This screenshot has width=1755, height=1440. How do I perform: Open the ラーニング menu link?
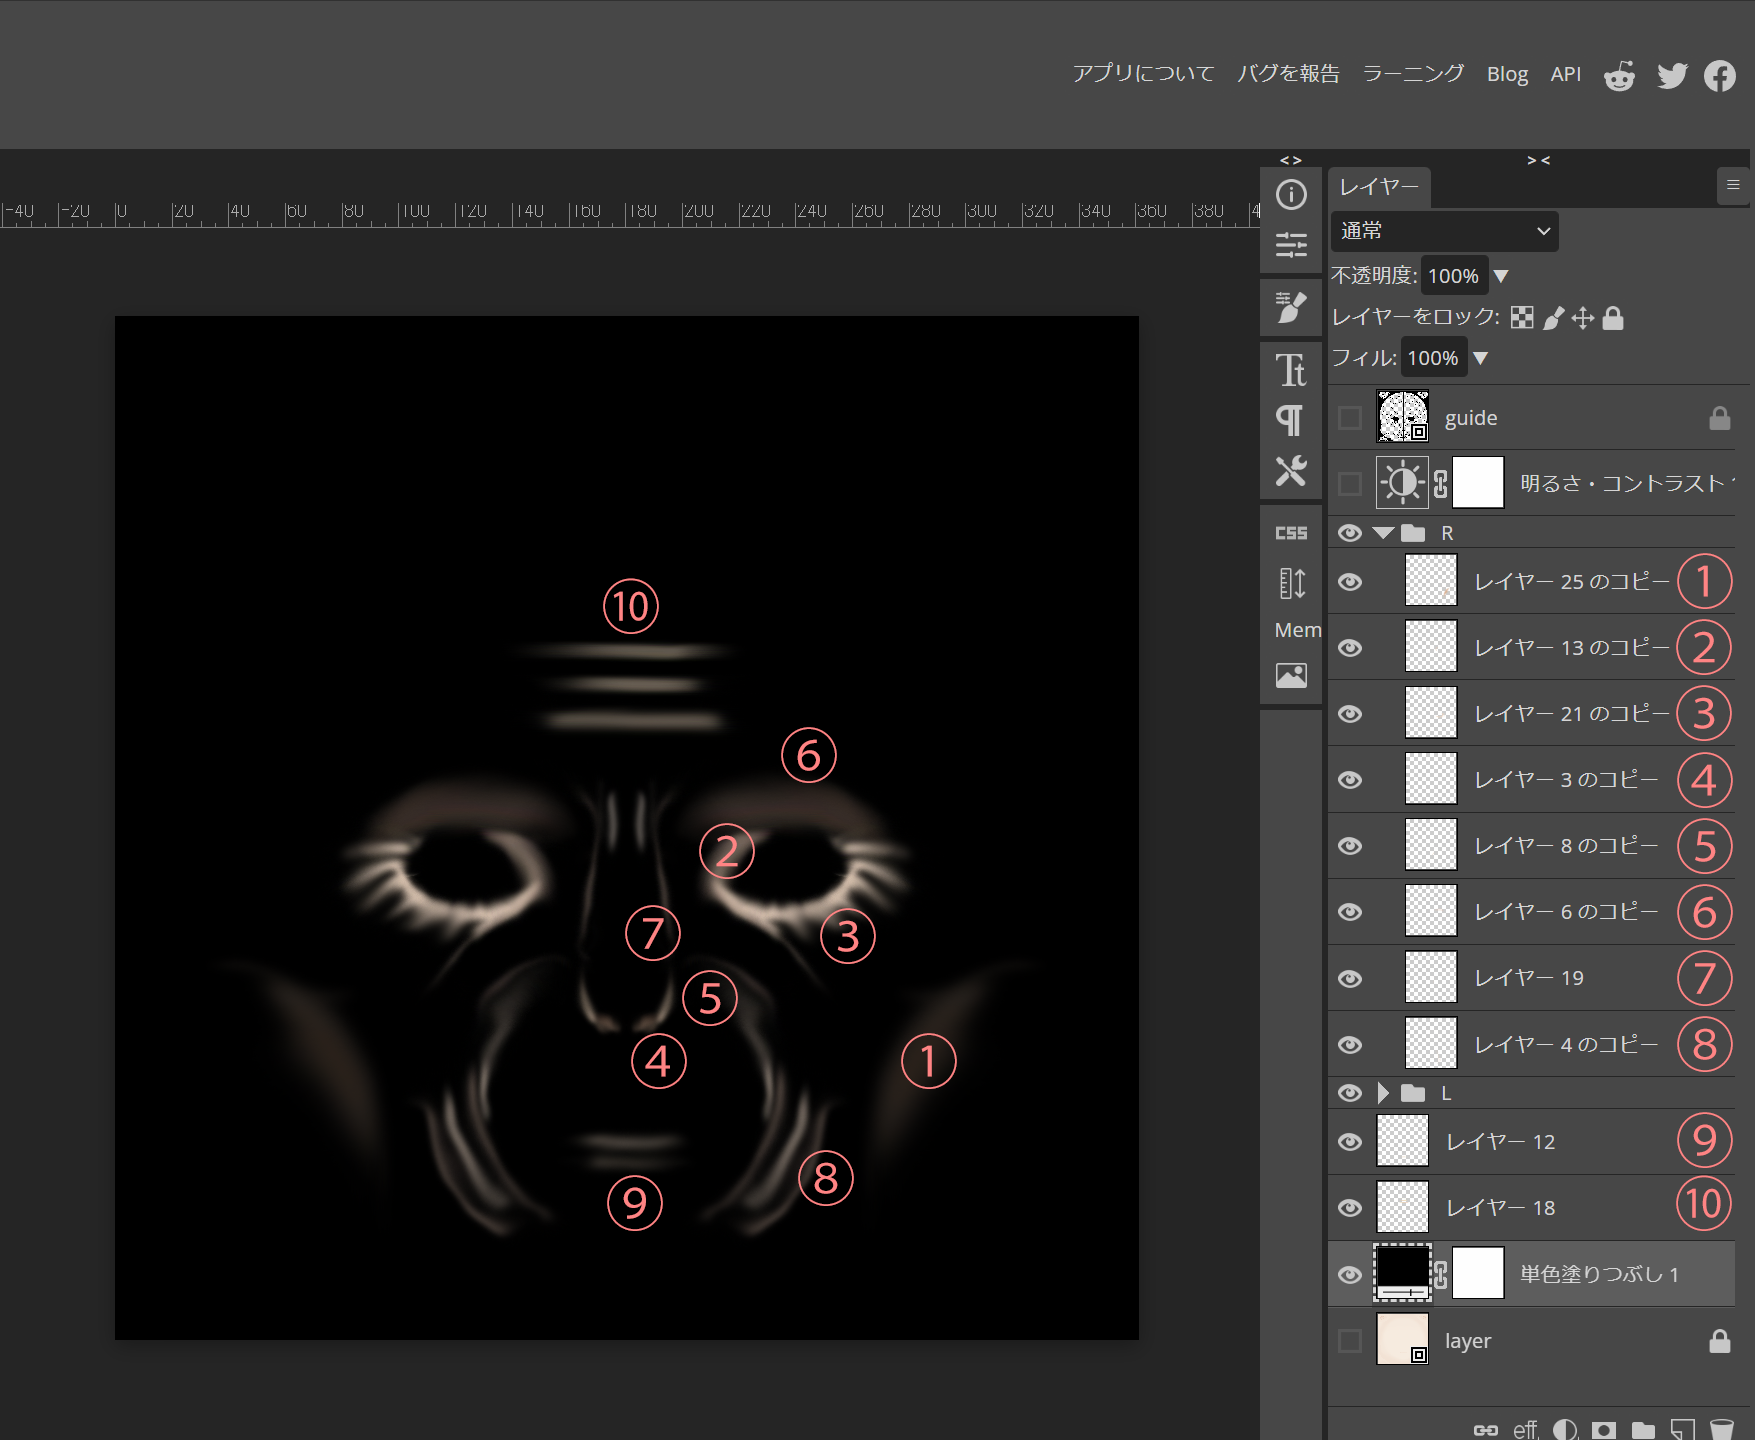pyautogui.click(x=1413, y=74)
